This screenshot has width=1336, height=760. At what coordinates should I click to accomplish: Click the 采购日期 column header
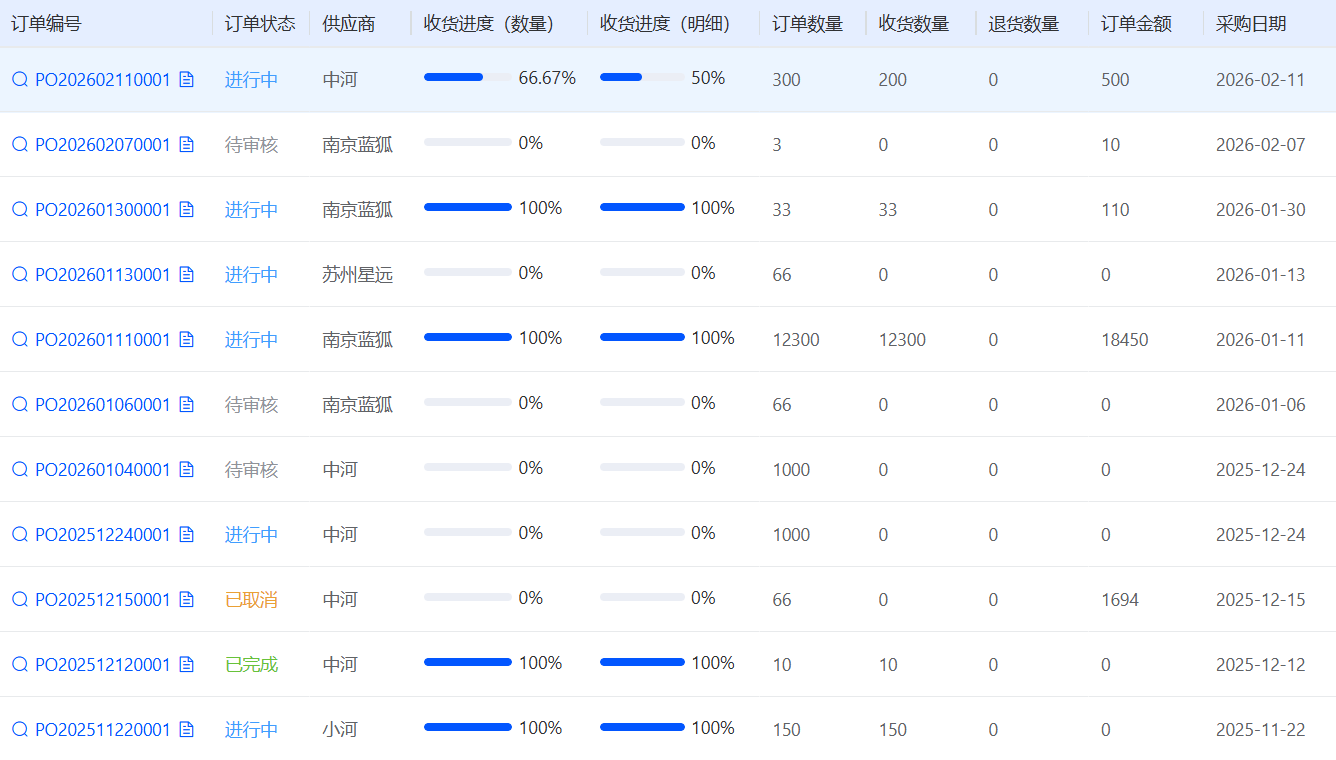[1251, 24]
